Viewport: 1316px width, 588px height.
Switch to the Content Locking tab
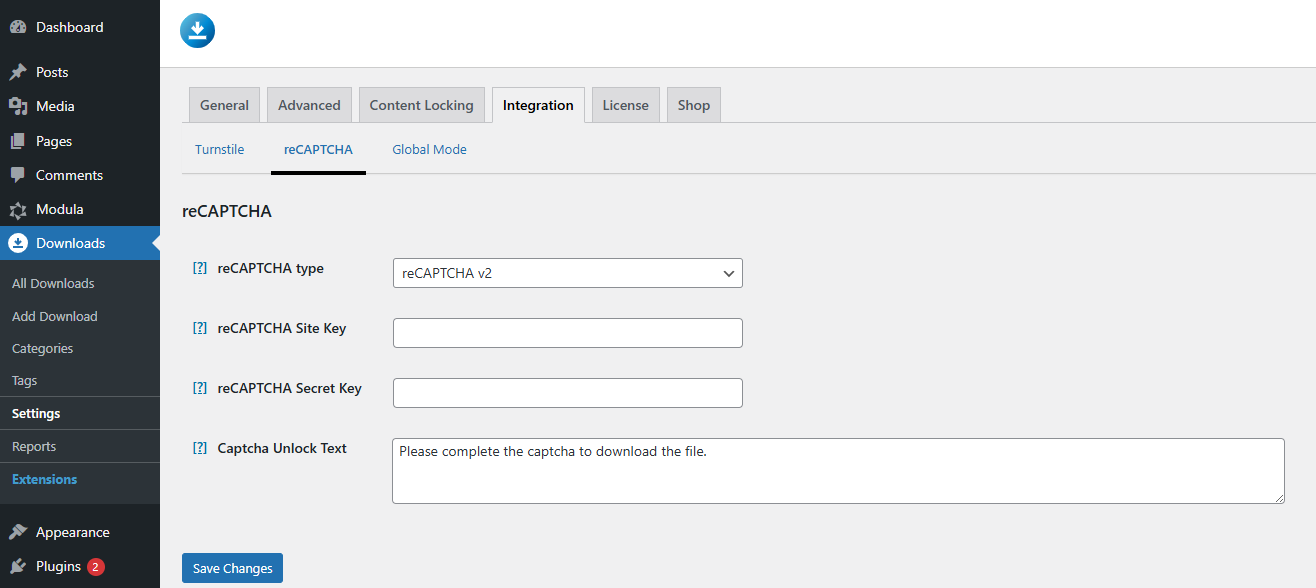coord(422,105)
